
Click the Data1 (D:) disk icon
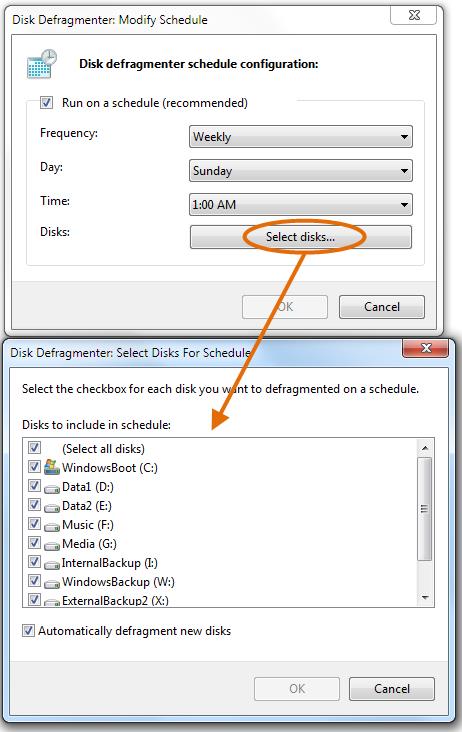point(52,489)
